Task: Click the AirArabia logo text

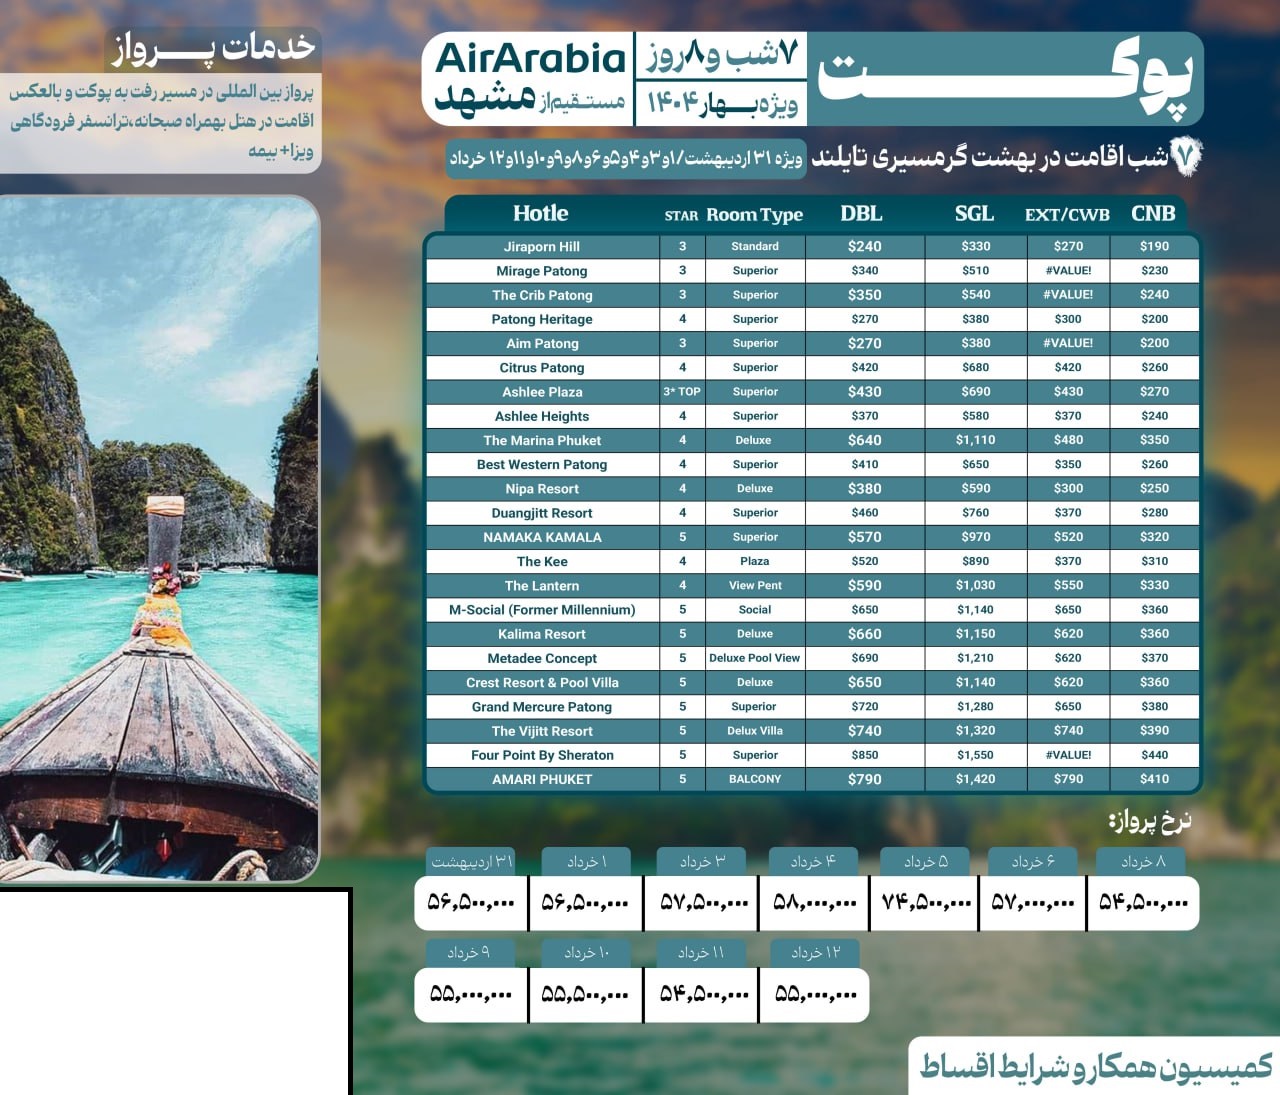Action: (531, 59)
